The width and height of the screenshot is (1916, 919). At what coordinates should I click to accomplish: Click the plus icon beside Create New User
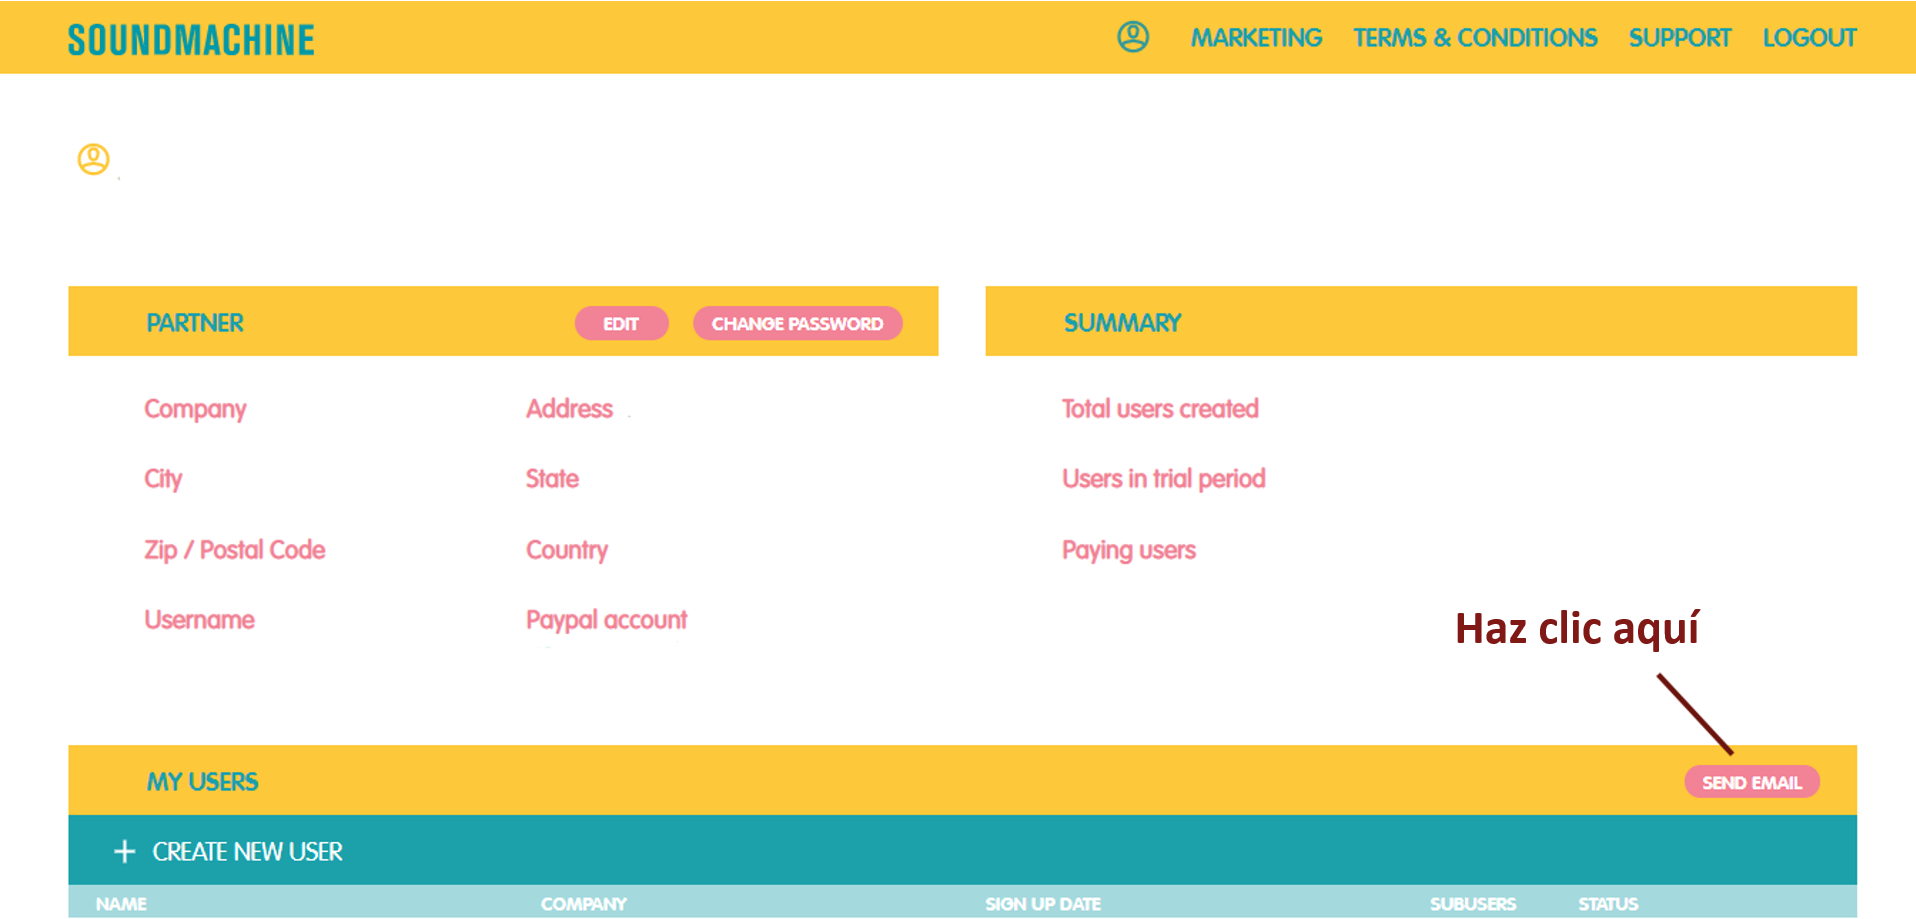point(124,852)
